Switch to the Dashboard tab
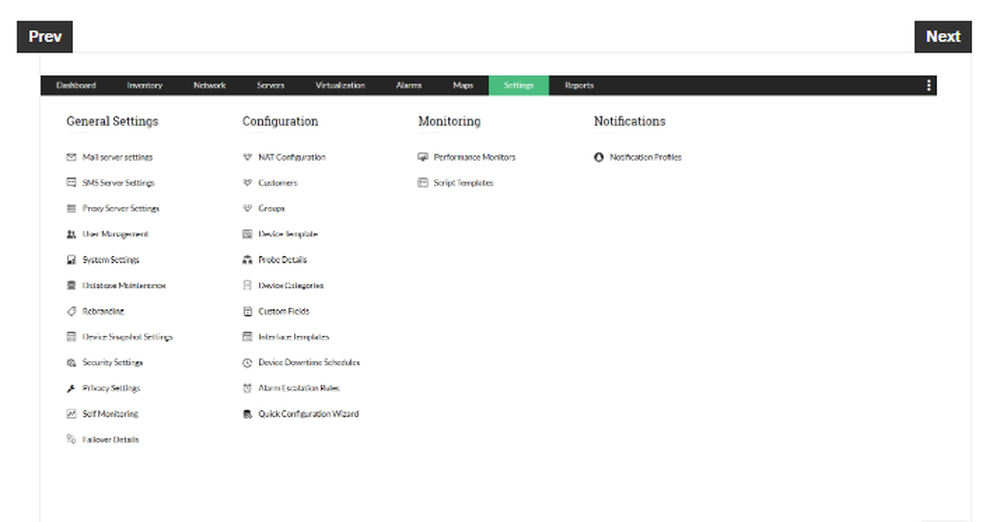This screenshot has height=522, width=1000. 76,86
